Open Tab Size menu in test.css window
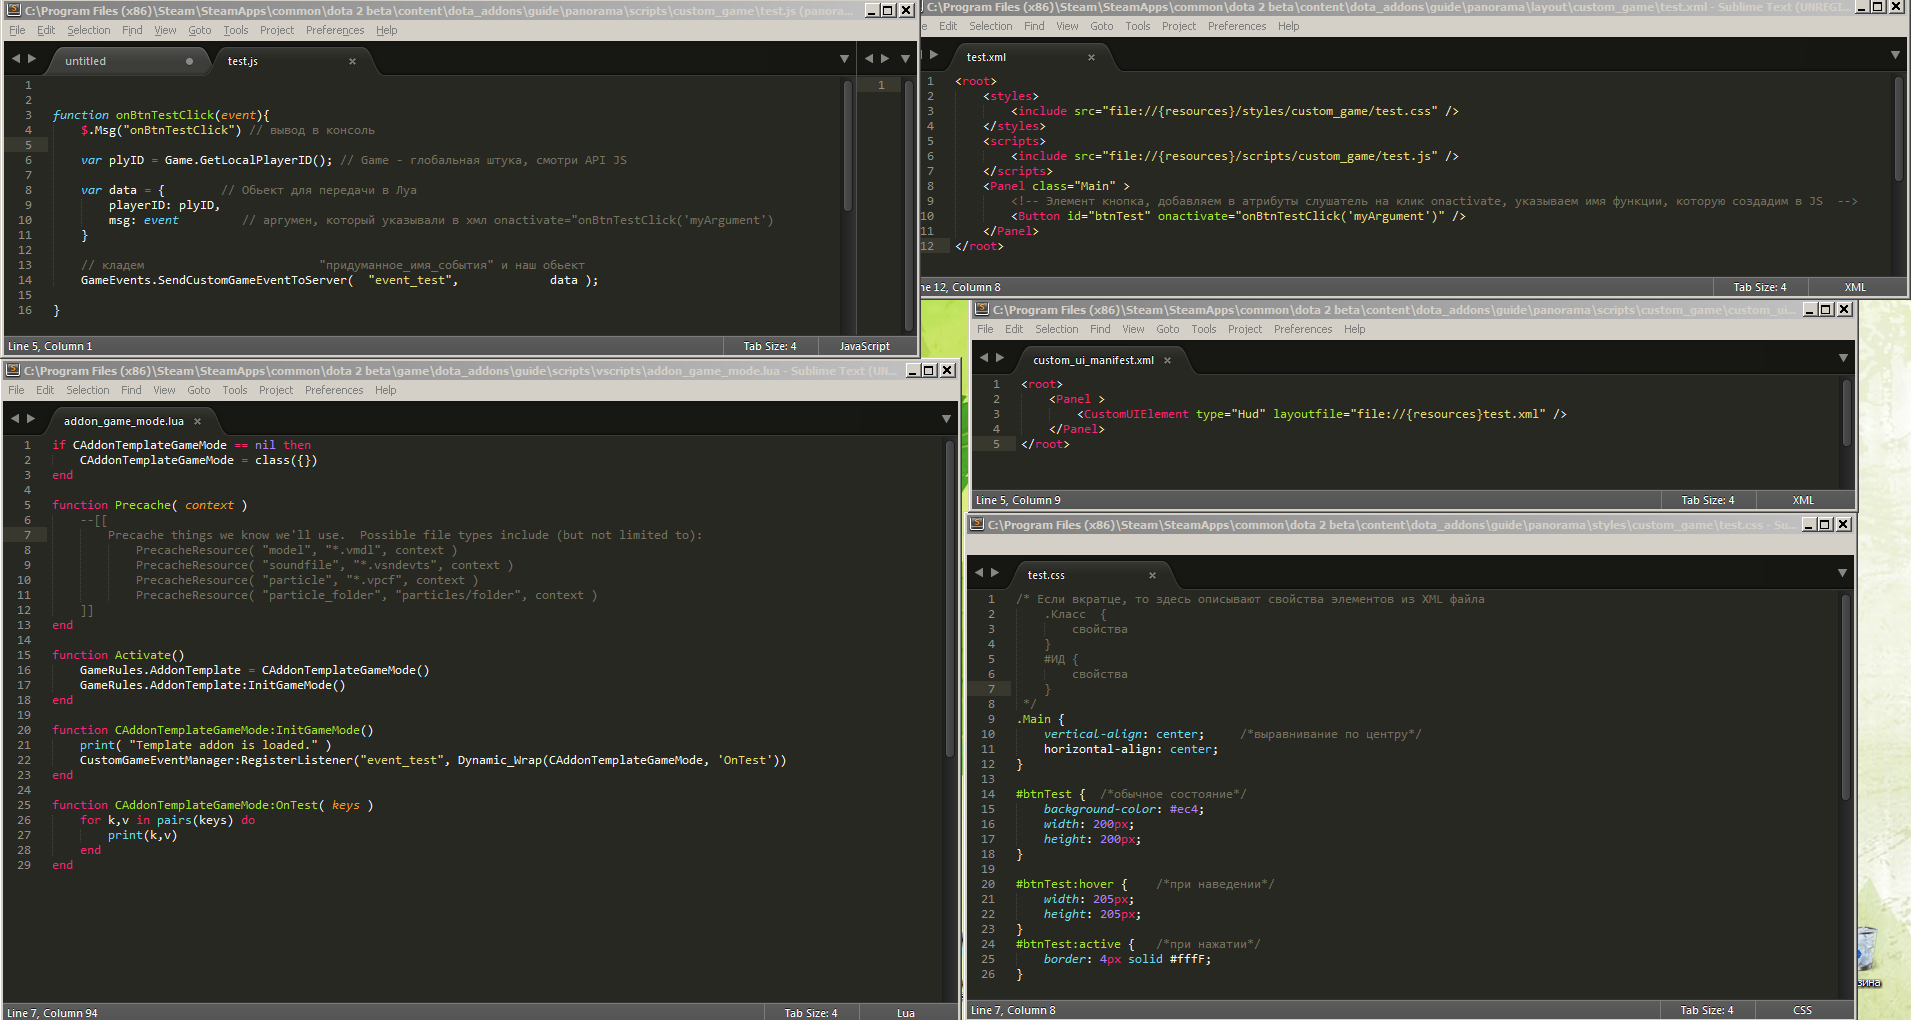This screenshot has width=1911, height=1020. click(x=1706, y=1010)
